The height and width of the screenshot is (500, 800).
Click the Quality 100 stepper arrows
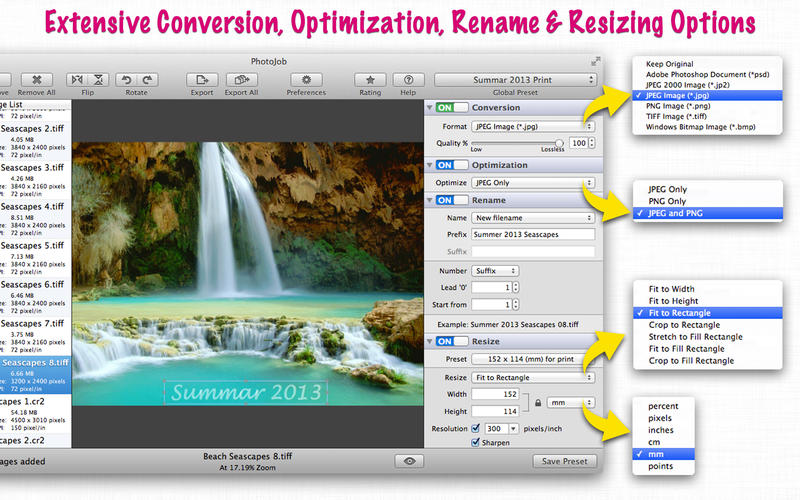click(x=592, y=143)
